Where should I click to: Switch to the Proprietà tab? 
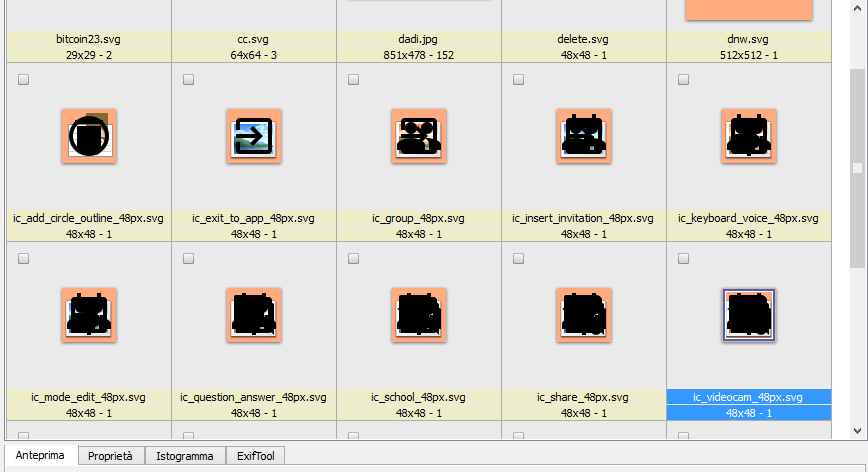point(111,456)
